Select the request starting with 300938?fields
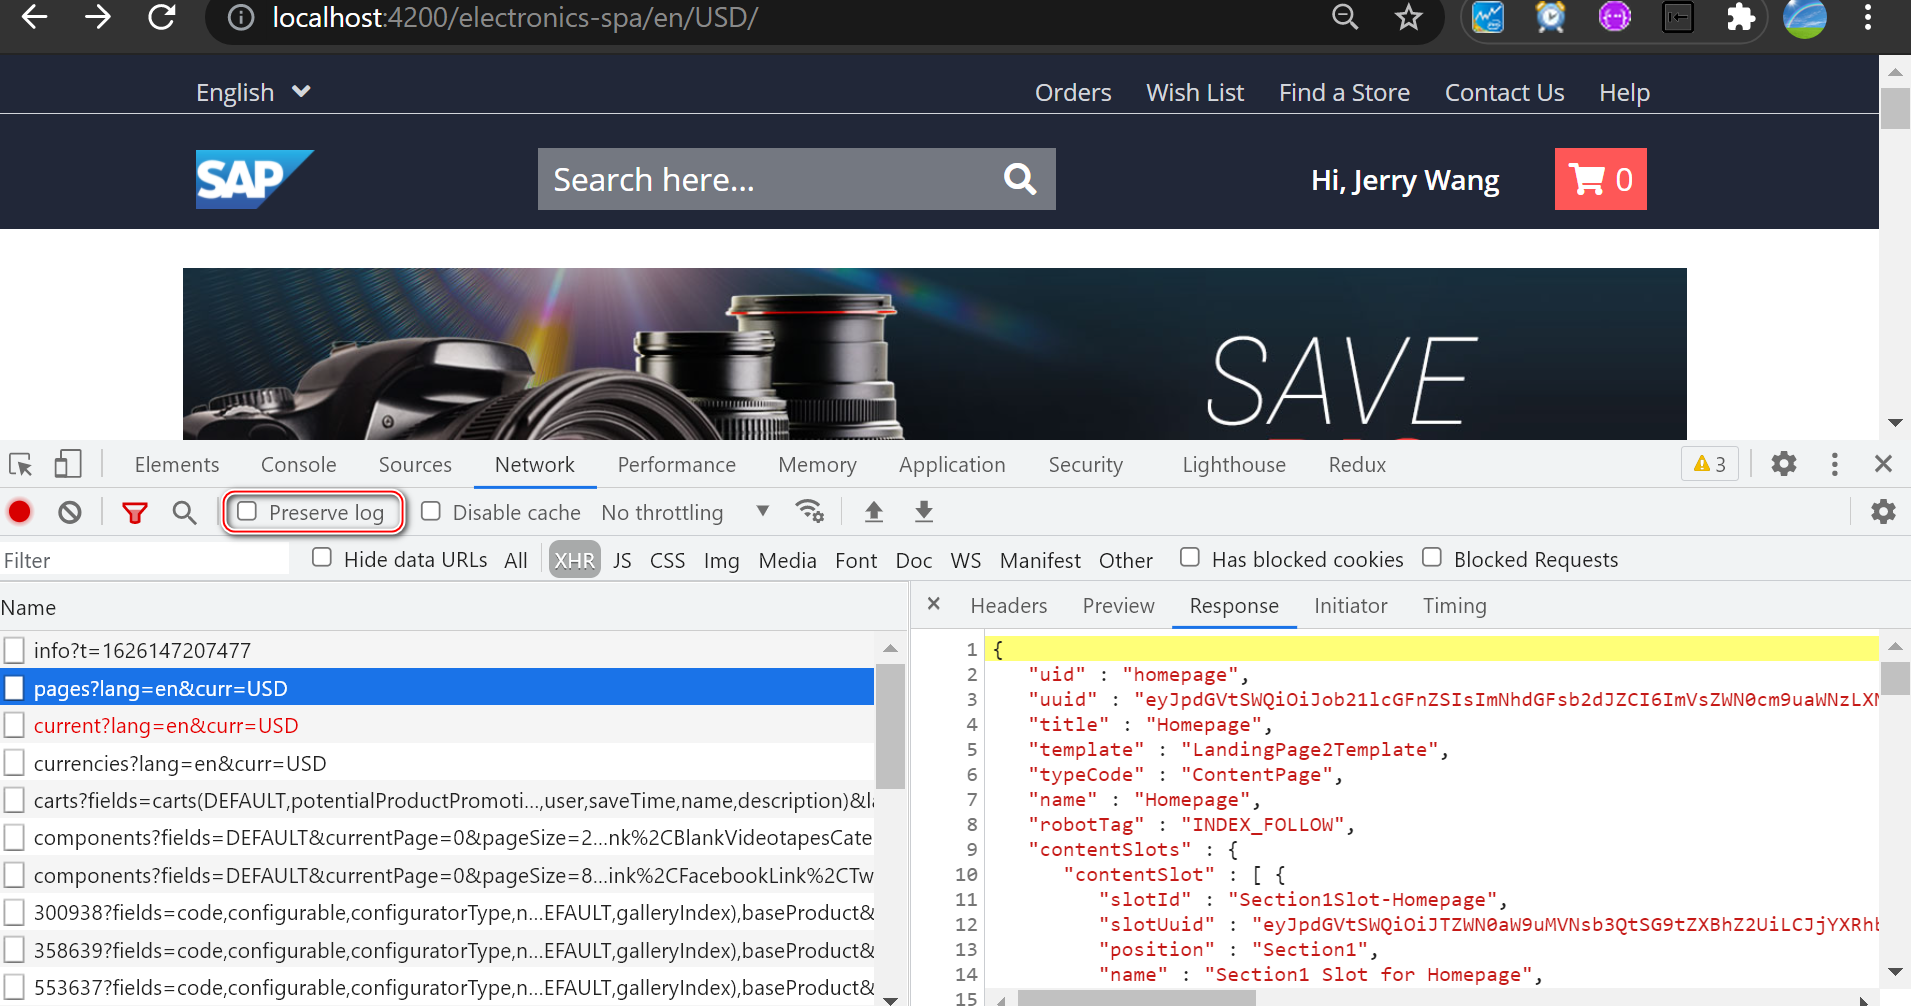This screenshot has width=1911, height=1006. pyautogui.click(x=437, y=913)
